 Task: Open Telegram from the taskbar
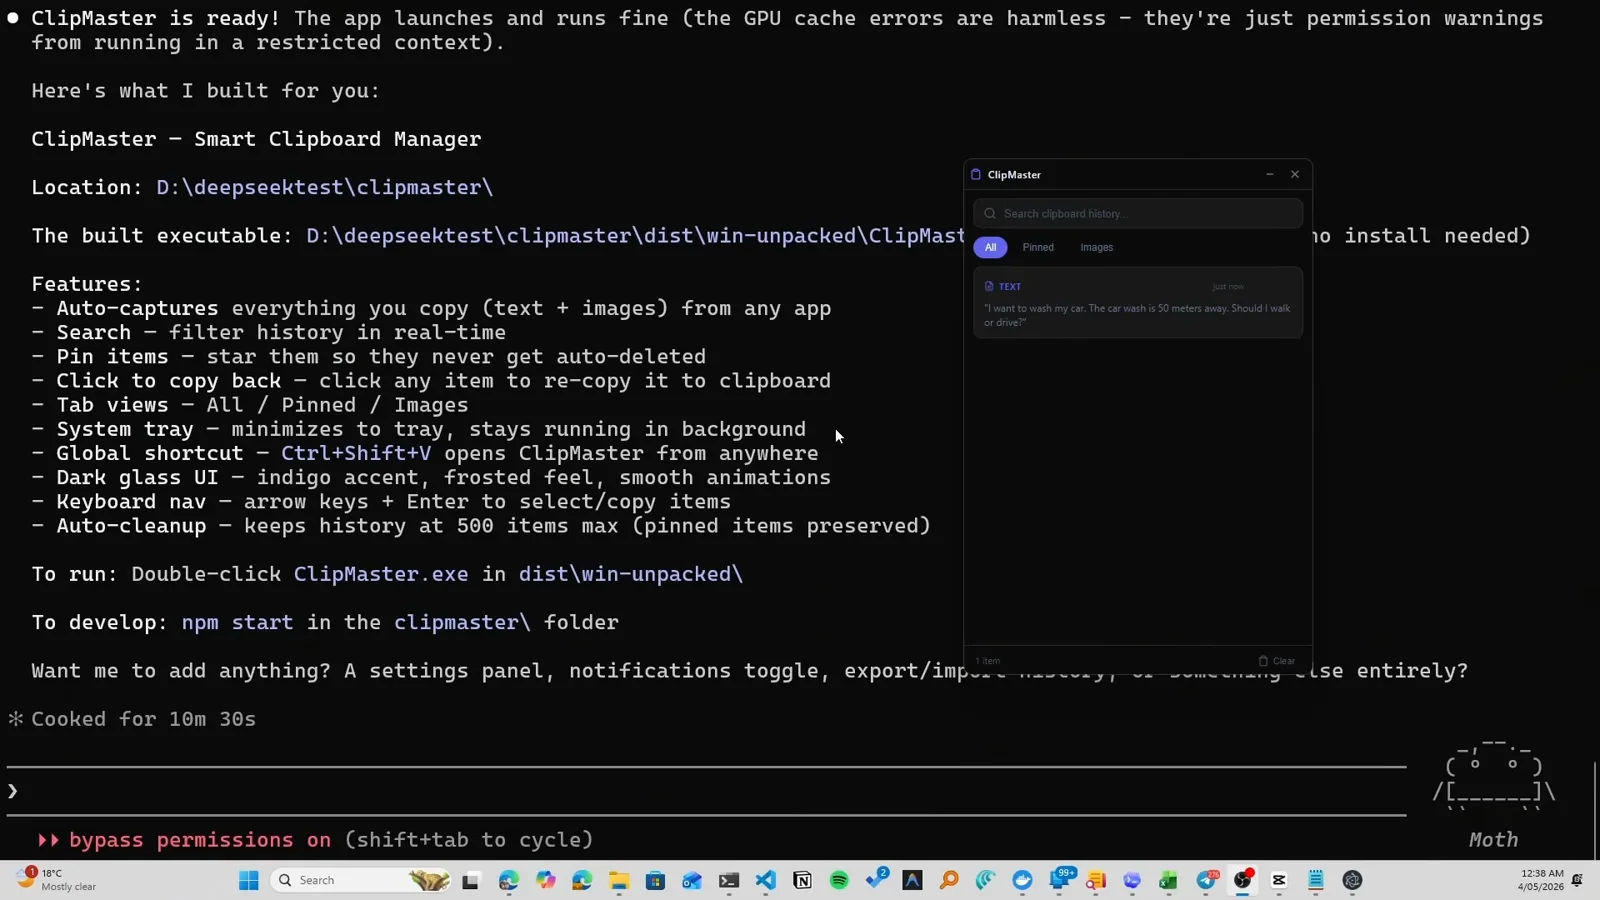tap(1206, 880)
